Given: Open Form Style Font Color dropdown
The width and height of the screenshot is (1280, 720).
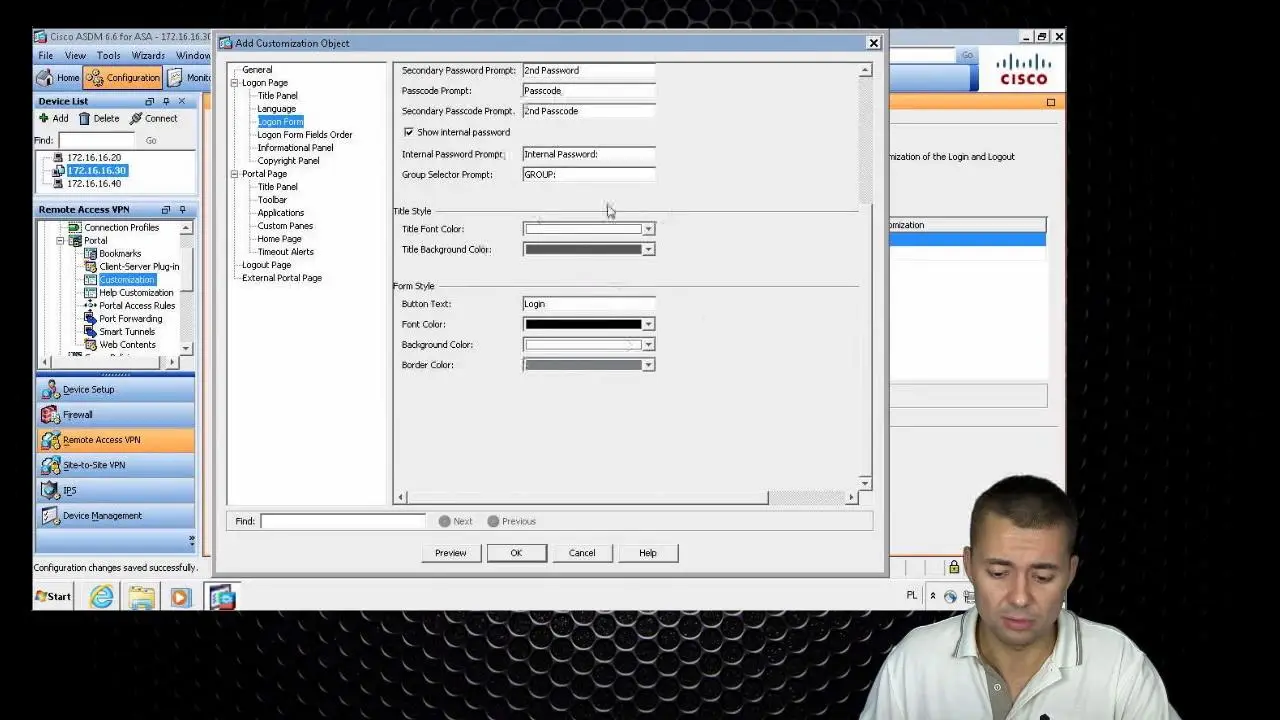Looking at the screenshot, I should (648, 324).
